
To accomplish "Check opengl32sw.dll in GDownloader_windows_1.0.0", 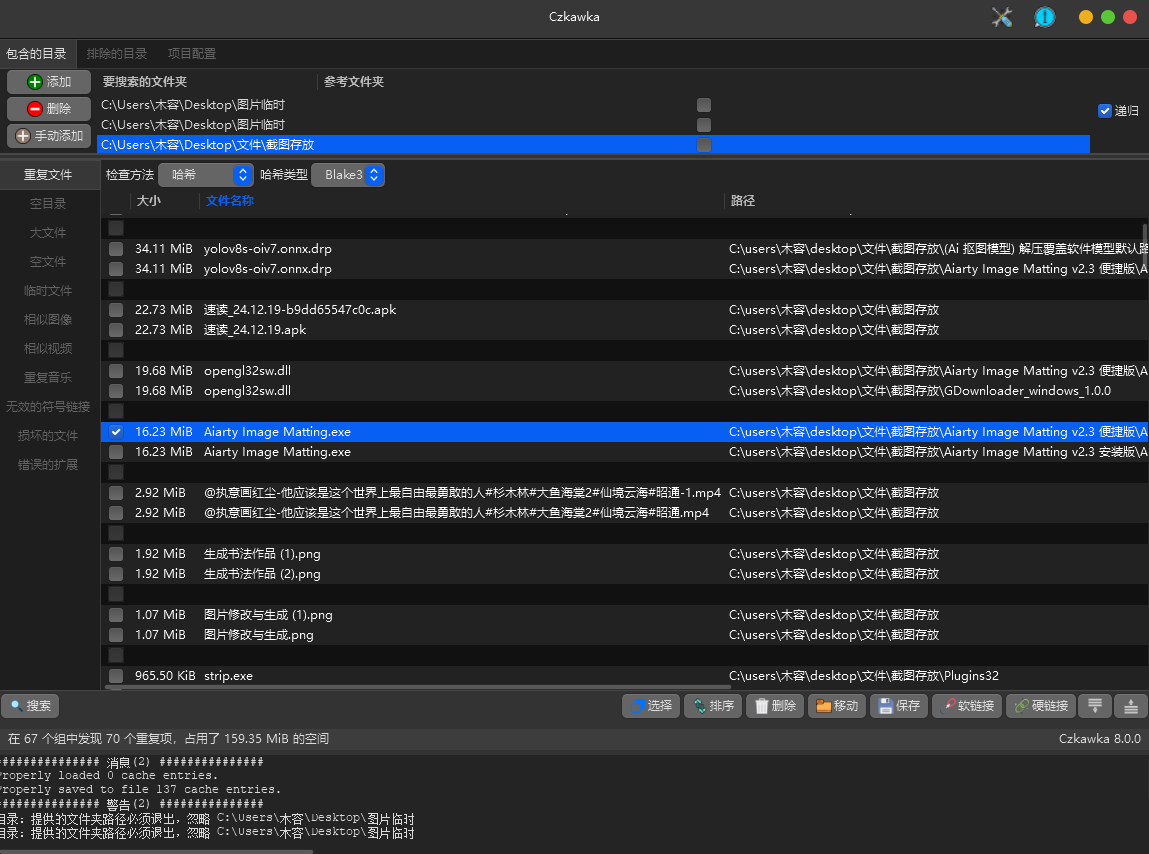I will (116, 391).
